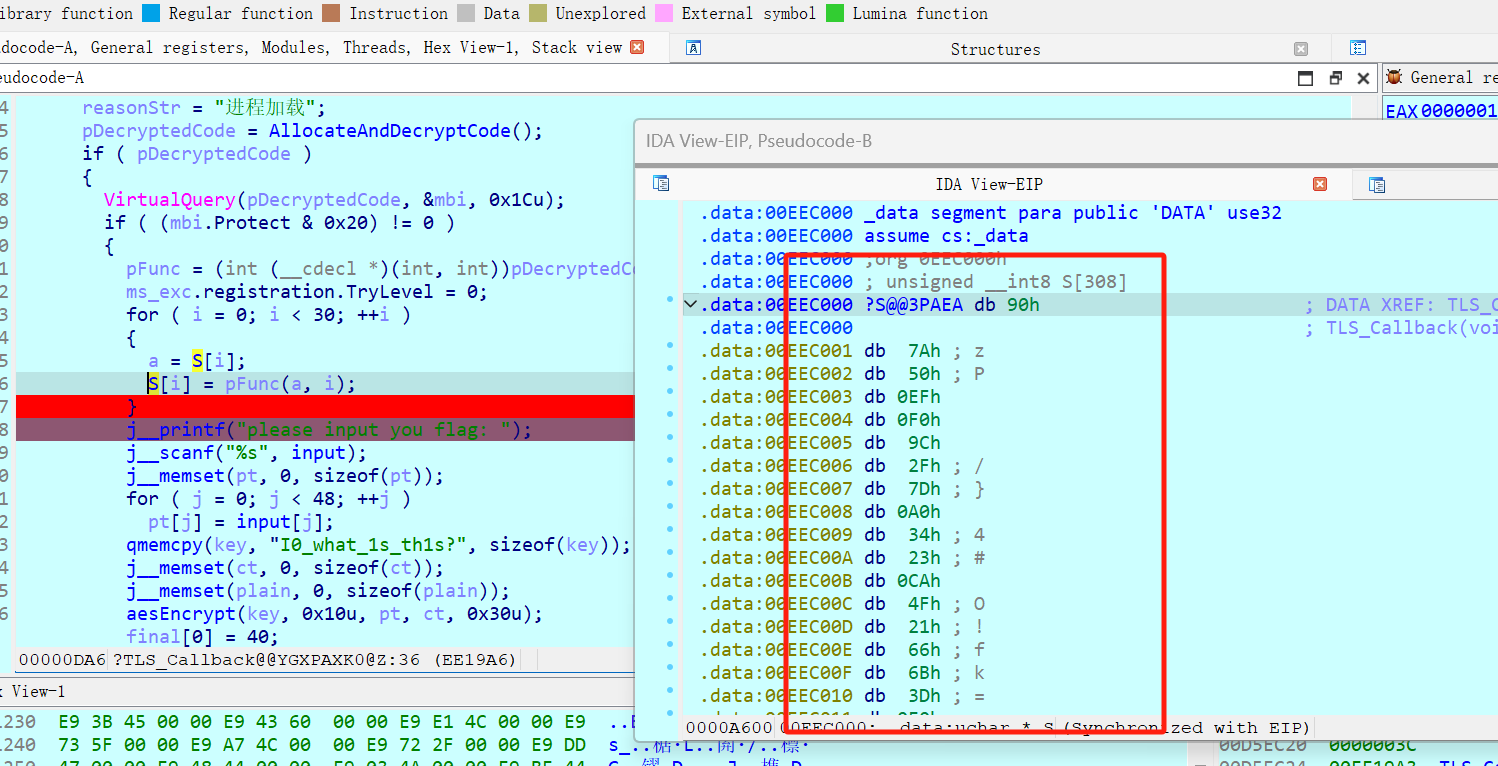Close the IDA View-EIP tab

coord(1320,184)
